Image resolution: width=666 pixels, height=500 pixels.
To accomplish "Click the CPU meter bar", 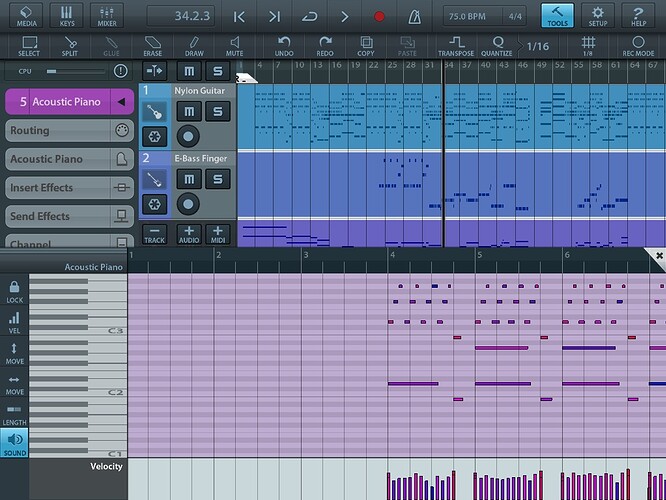I will [75, 71].
